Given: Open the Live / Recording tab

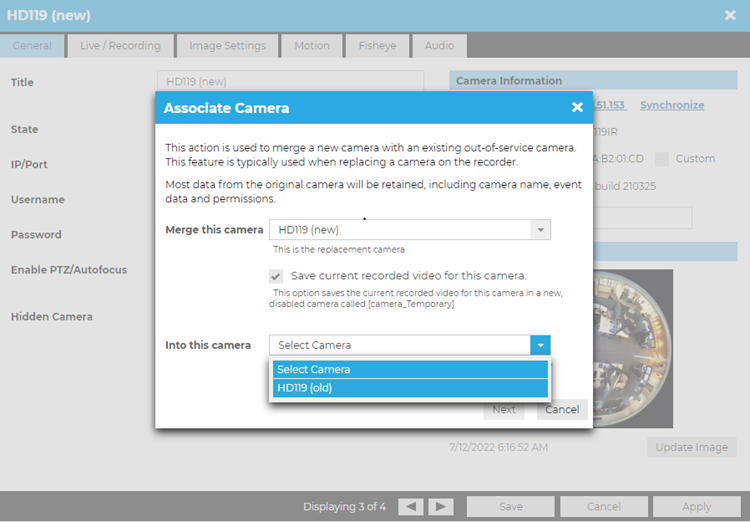Looking at the screenshot, I should click(121, 46).
